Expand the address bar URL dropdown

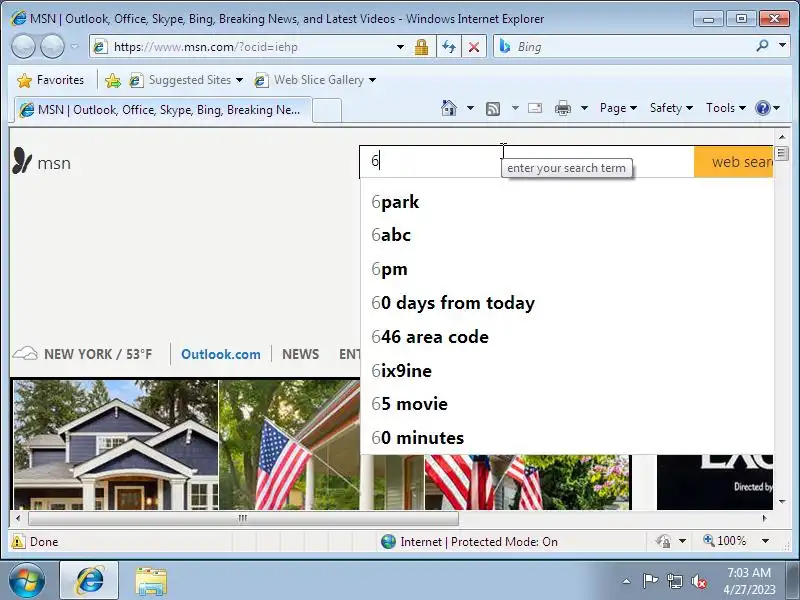pyautogui.click(x=401, y=47)
